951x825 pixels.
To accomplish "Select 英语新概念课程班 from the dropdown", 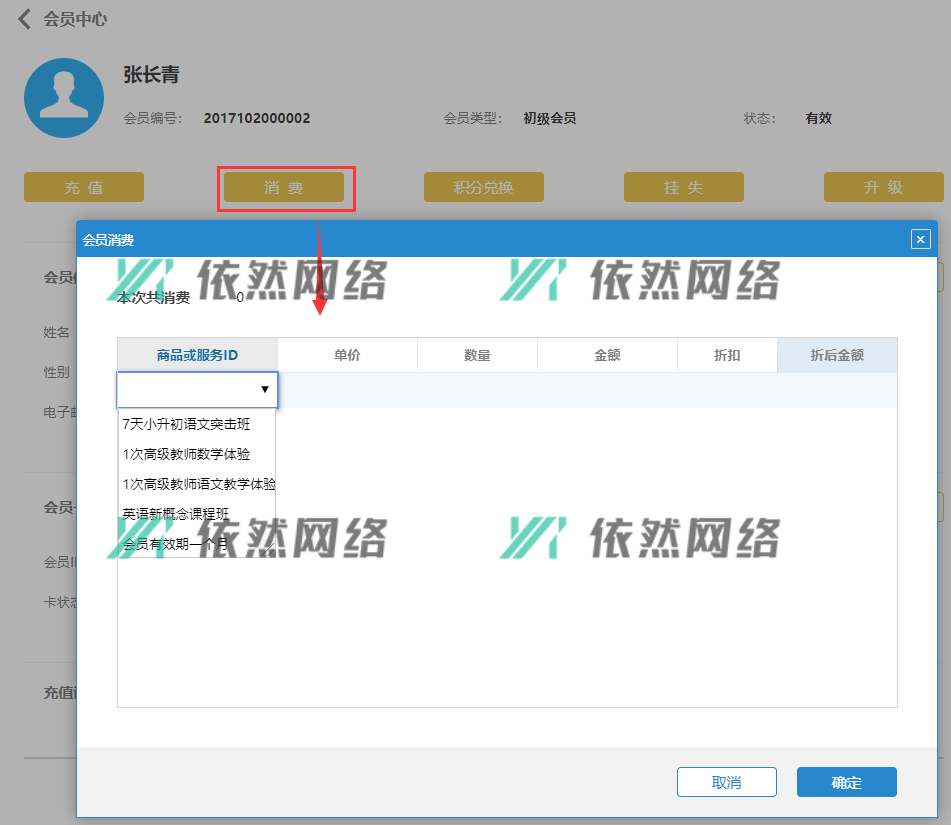I will pos(176,514).
